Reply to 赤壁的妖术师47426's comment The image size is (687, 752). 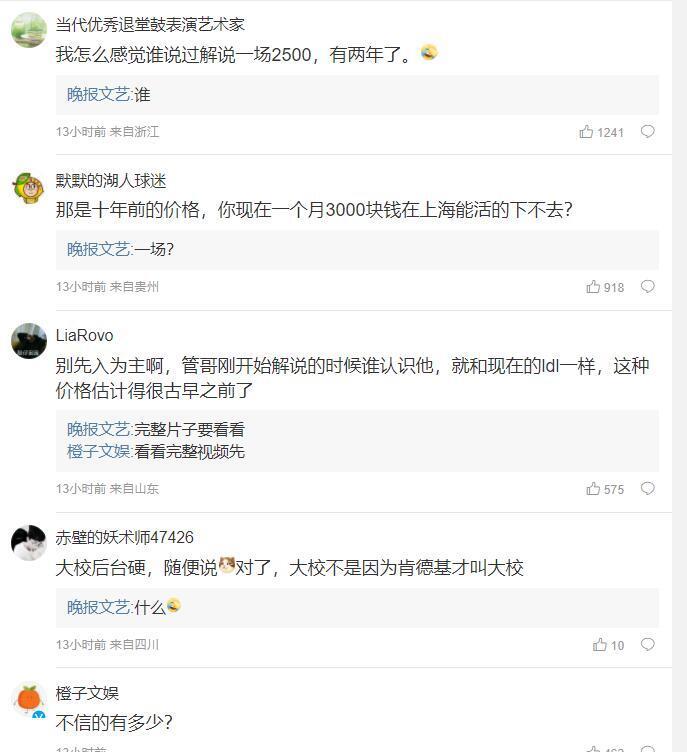click(647, 645)
